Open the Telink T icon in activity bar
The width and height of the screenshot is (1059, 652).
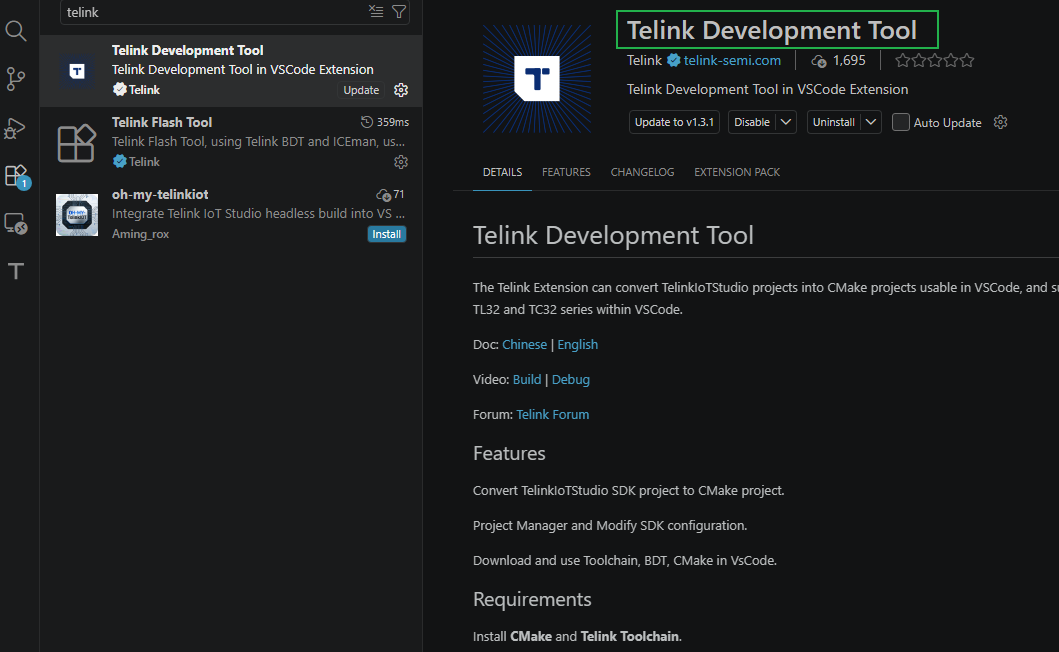(16, 272)
